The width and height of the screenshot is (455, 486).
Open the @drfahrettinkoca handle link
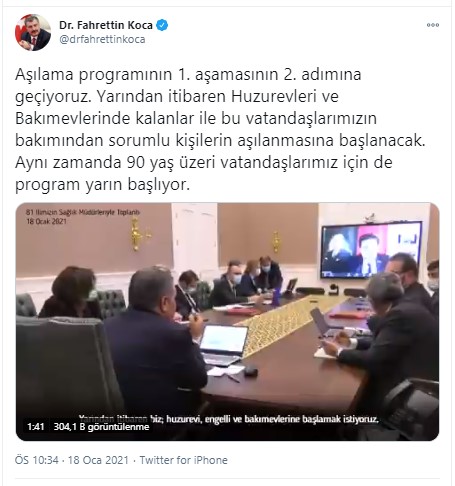[102, 39]
